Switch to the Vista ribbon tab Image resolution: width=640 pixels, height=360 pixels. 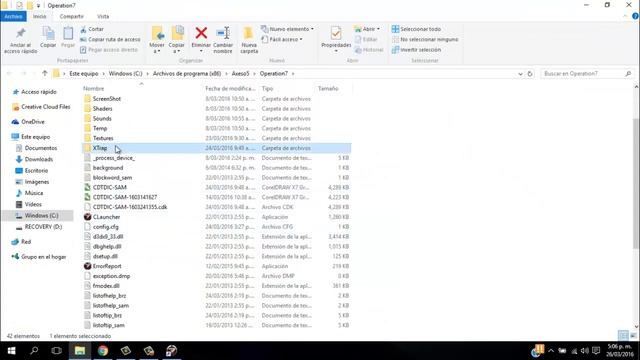coord(103,17)
